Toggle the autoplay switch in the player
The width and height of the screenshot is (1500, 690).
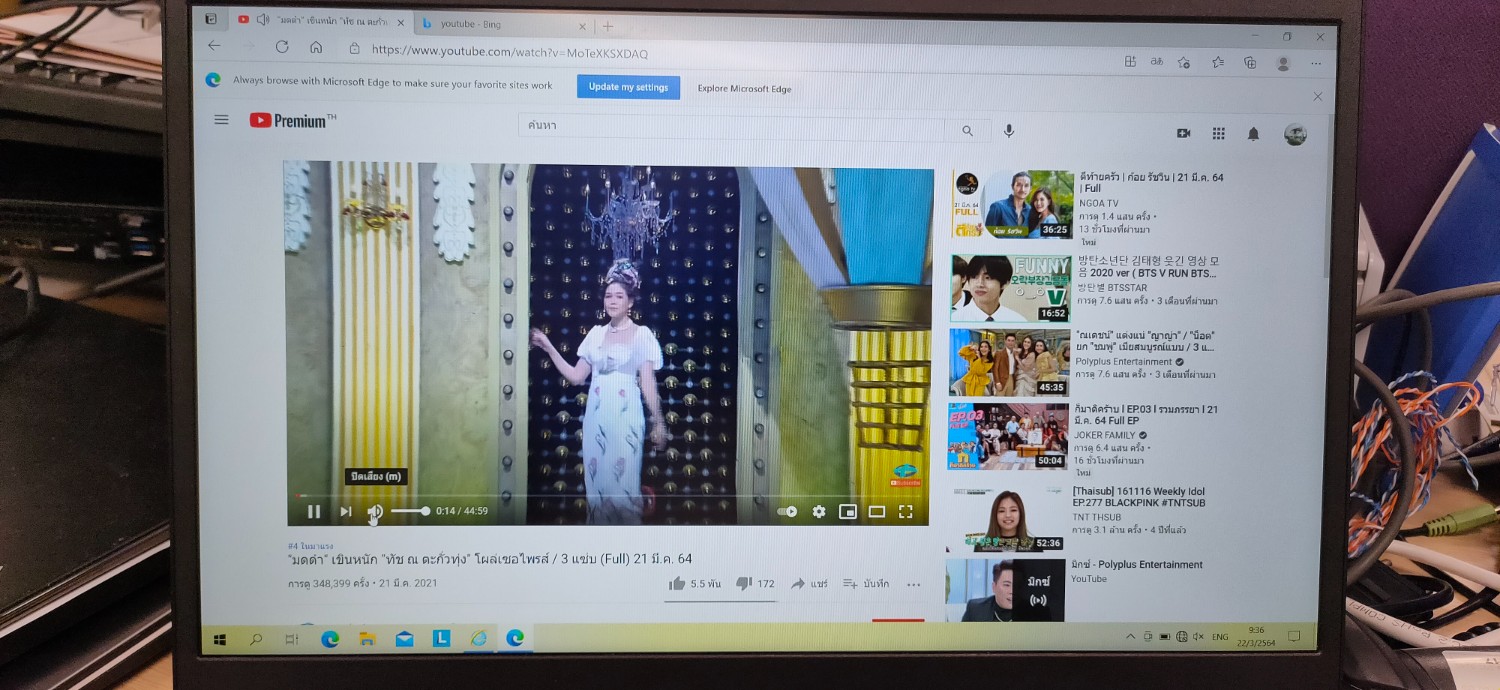[x=787, y=511]
